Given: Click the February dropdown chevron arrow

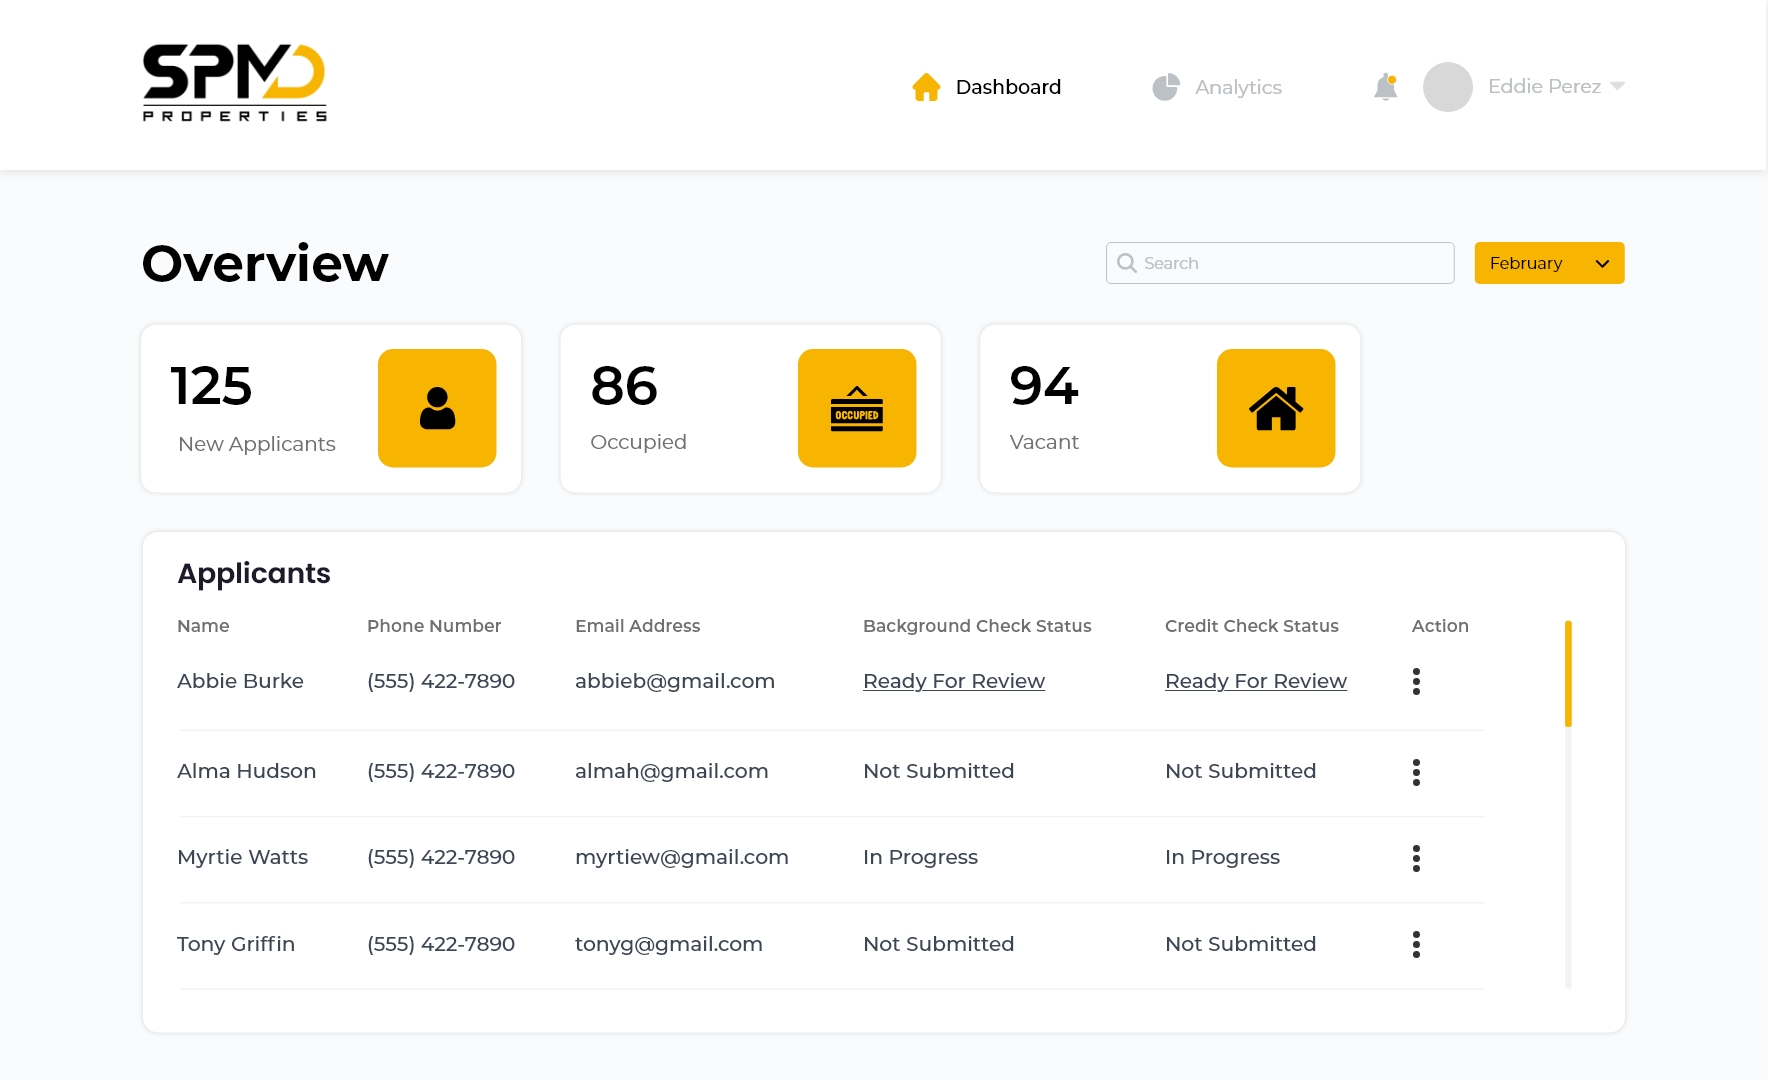Looking at the screenshot, I should [x=1602, y=263].
